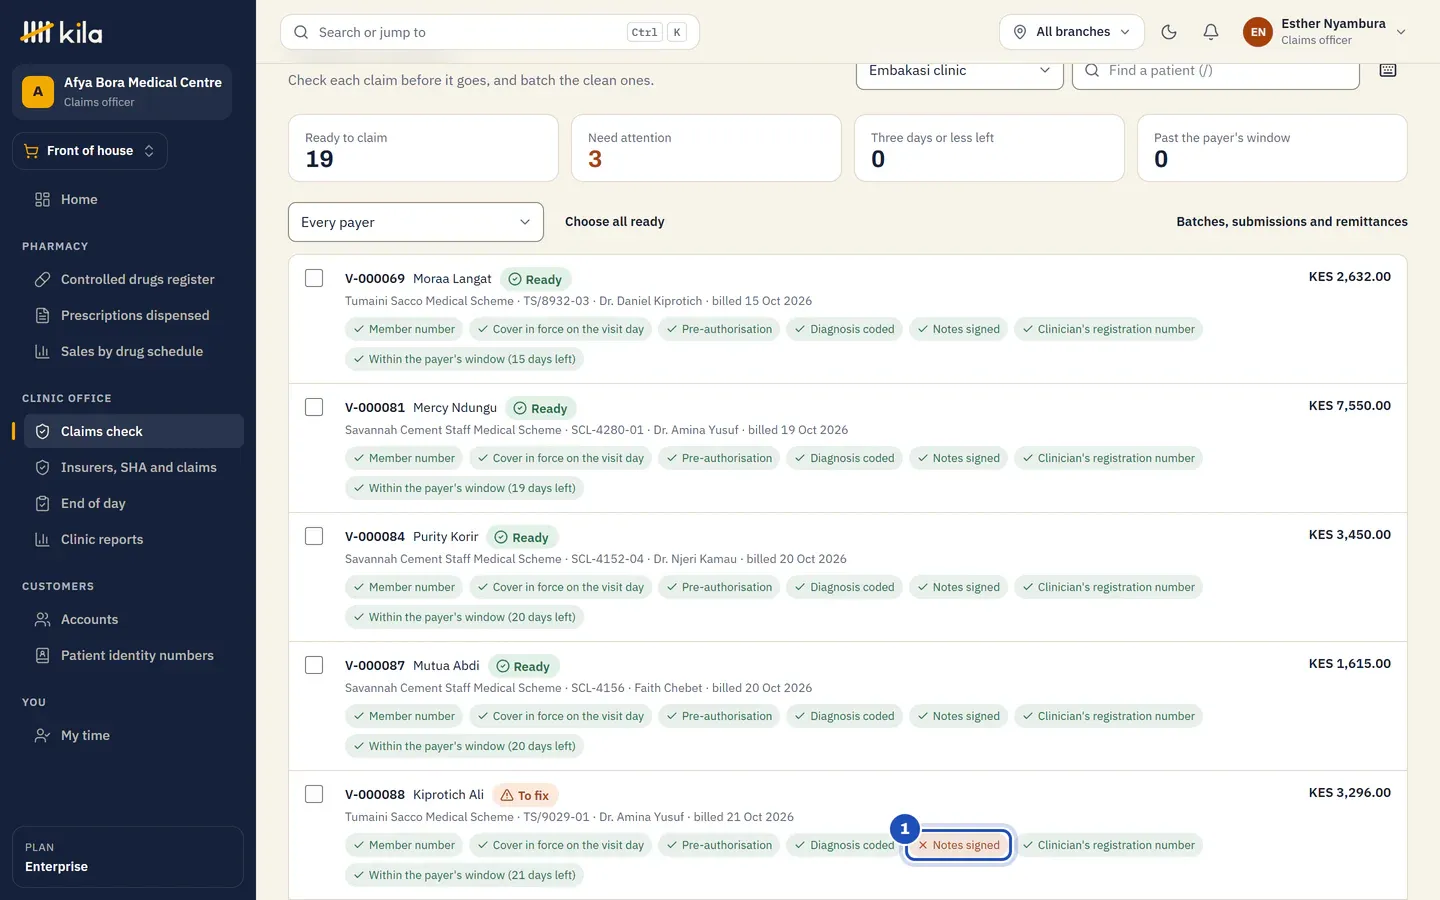Viewport: 1440px width, 900px height.
Task: Tick the checkbox for Mercy Ndungu's claim
Action: pos(314,407)
